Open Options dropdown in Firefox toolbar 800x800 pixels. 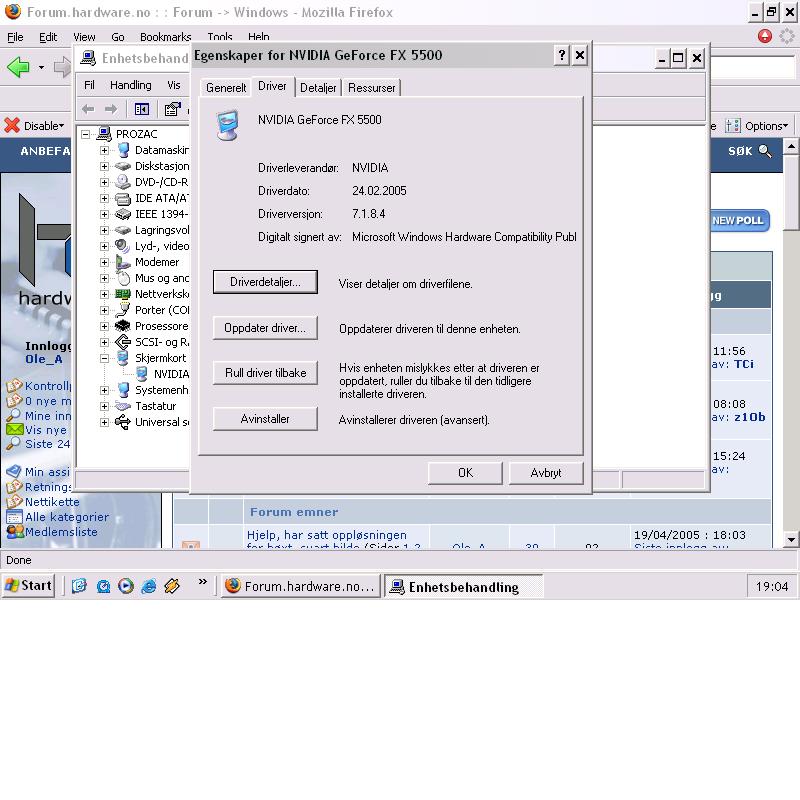tap(757, 126)
